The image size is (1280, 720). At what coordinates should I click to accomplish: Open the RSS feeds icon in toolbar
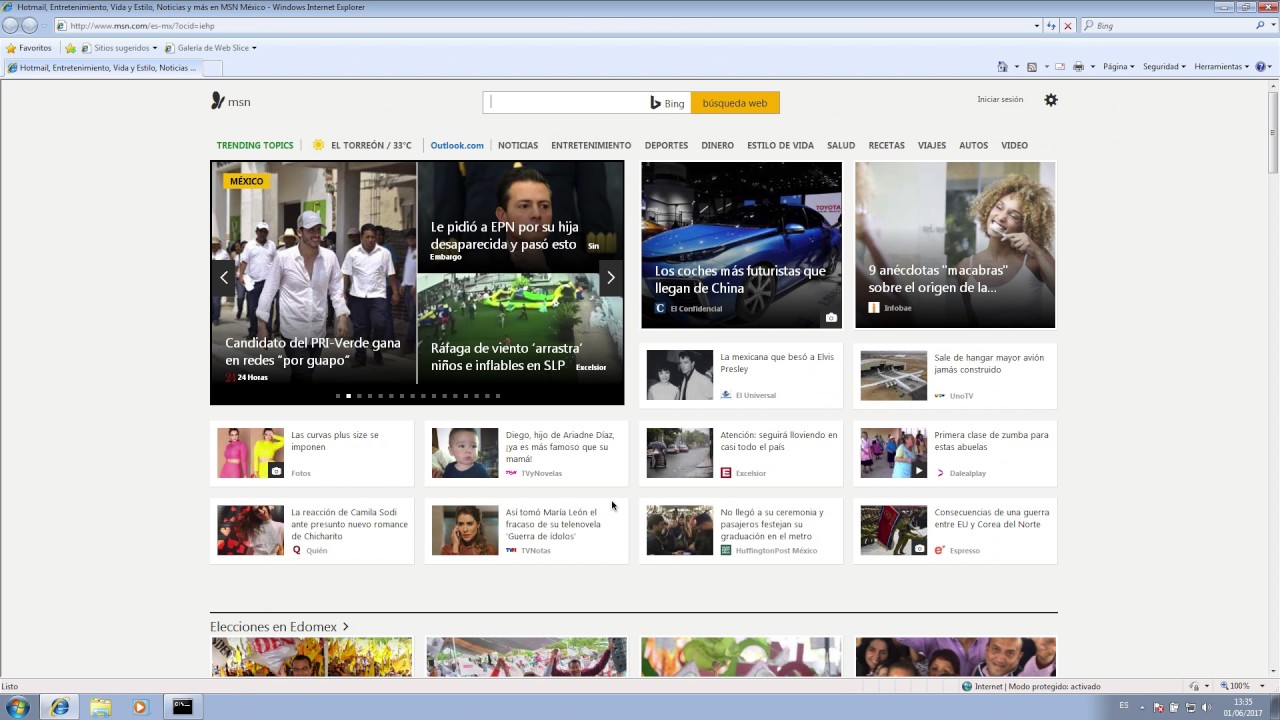(1032, 67)
